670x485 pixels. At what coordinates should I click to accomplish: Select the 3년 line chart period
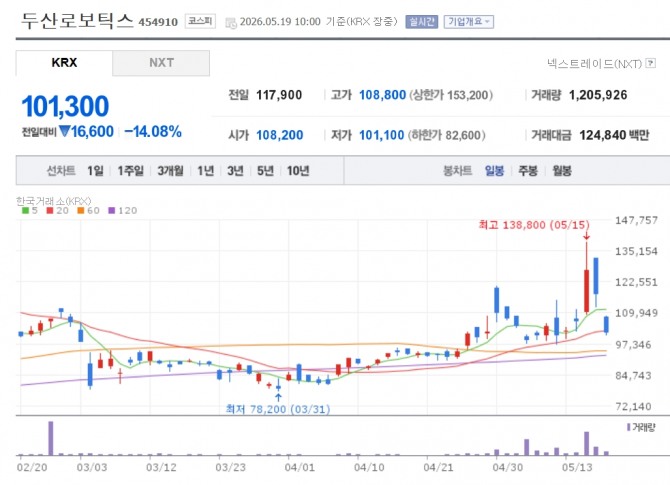point(235,171)
